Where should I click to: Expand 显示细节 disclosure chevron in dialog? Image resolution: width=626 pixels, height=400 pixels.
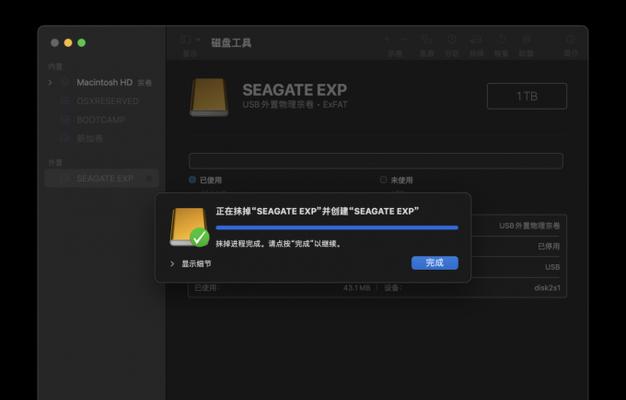172,264
